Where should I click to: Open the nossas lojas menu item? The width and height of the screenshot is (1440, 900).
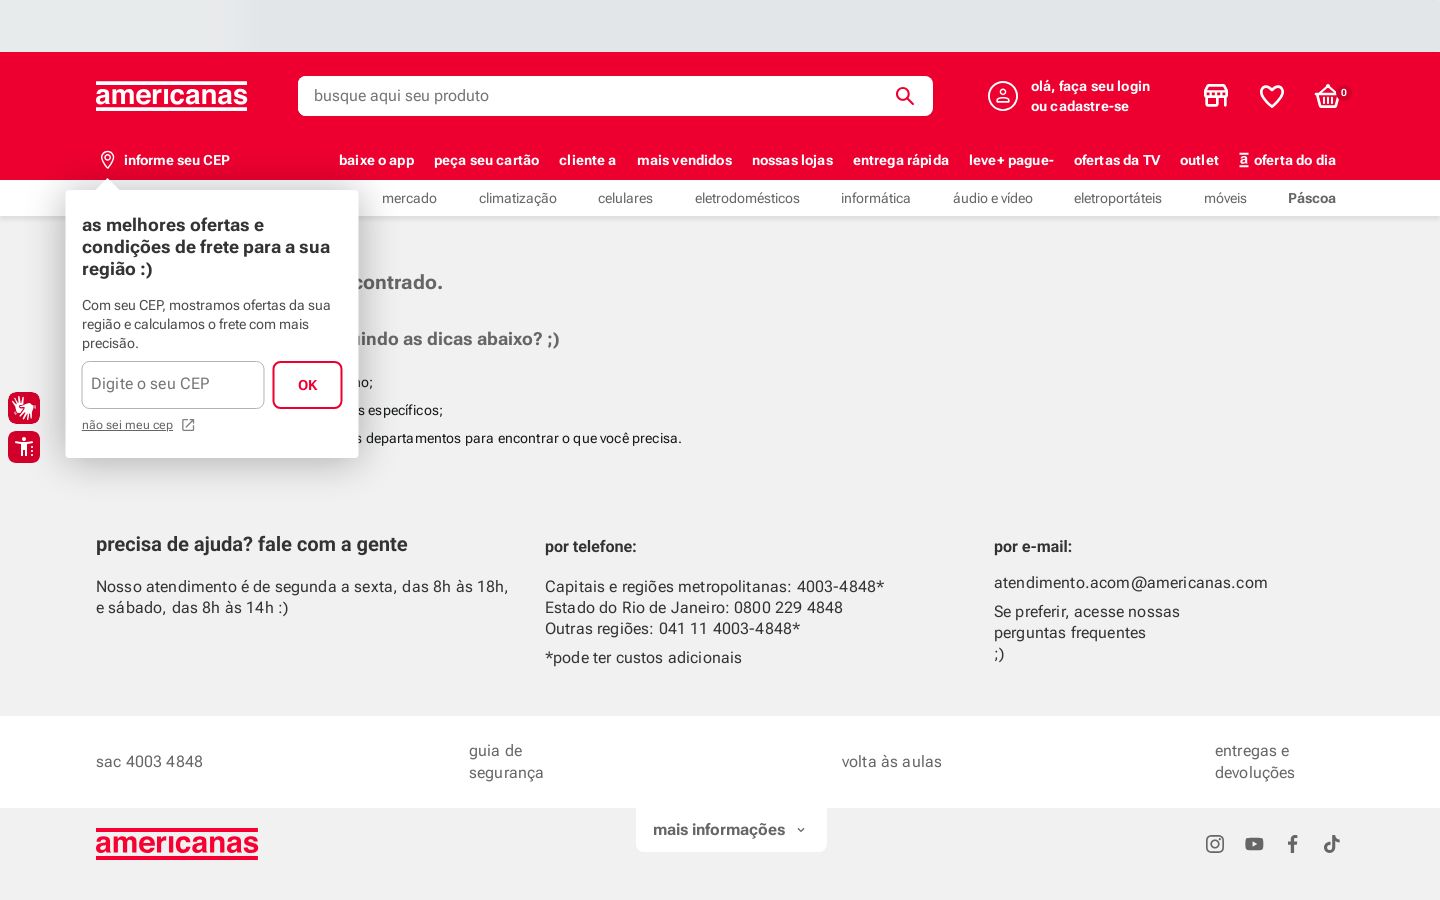click(x=792, y=160)
